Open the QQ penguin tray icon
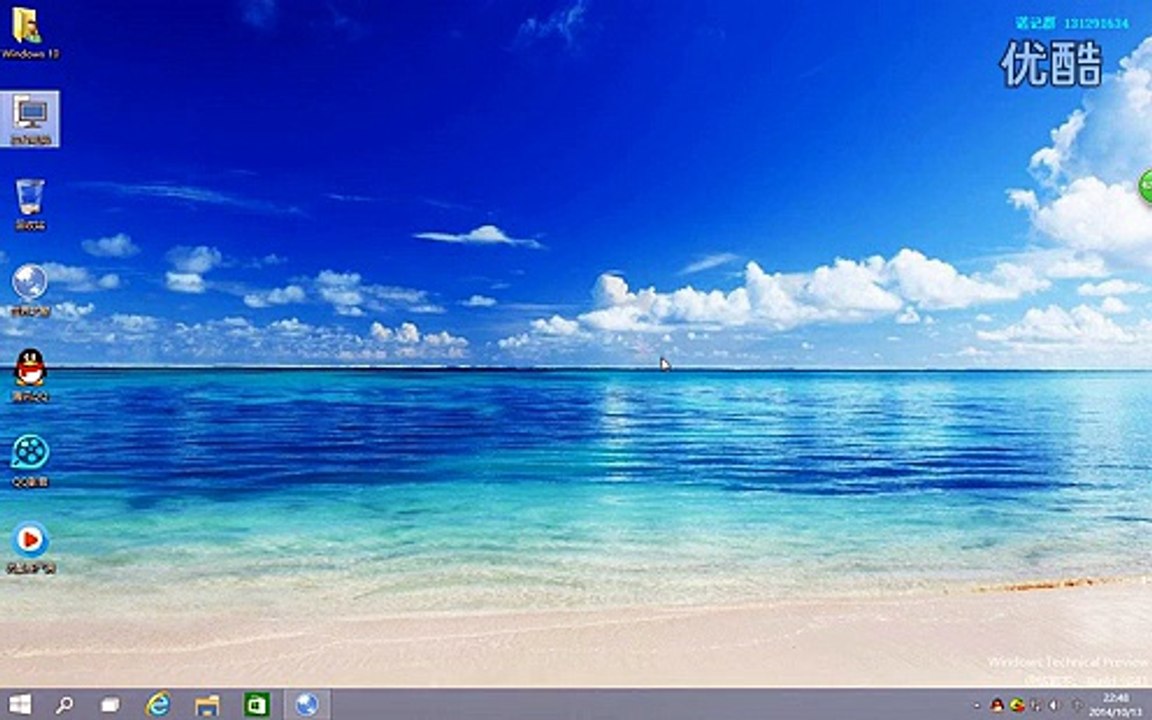1152x720 pixels. click(997, 705)
